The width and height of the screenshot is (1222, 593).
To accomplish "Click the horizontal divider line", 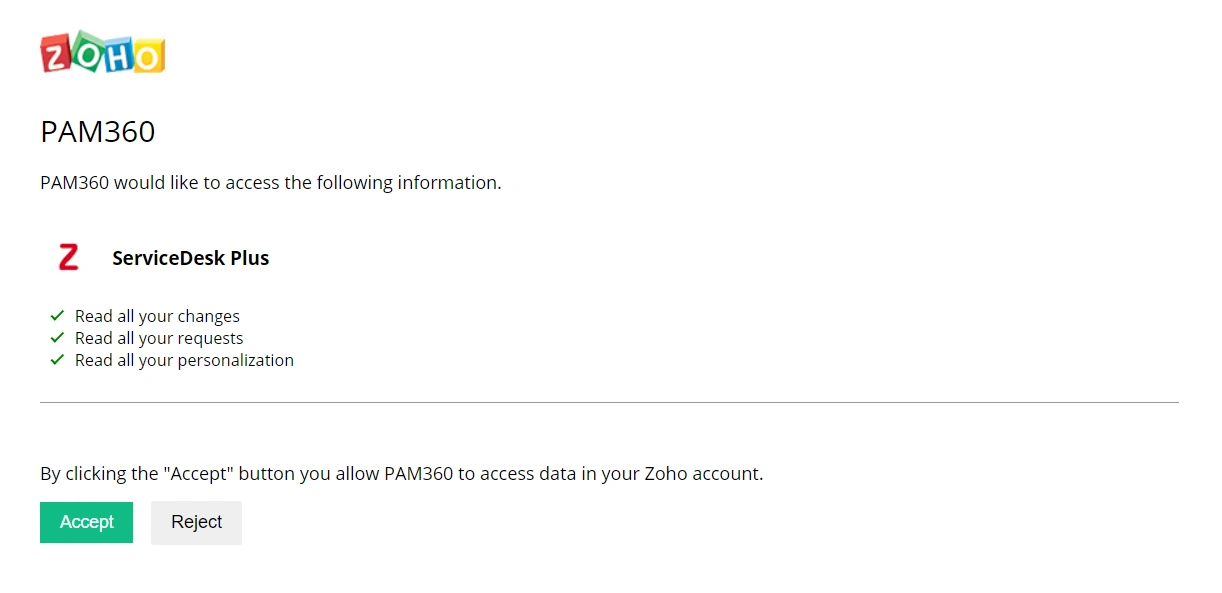I will coord(609,402).
